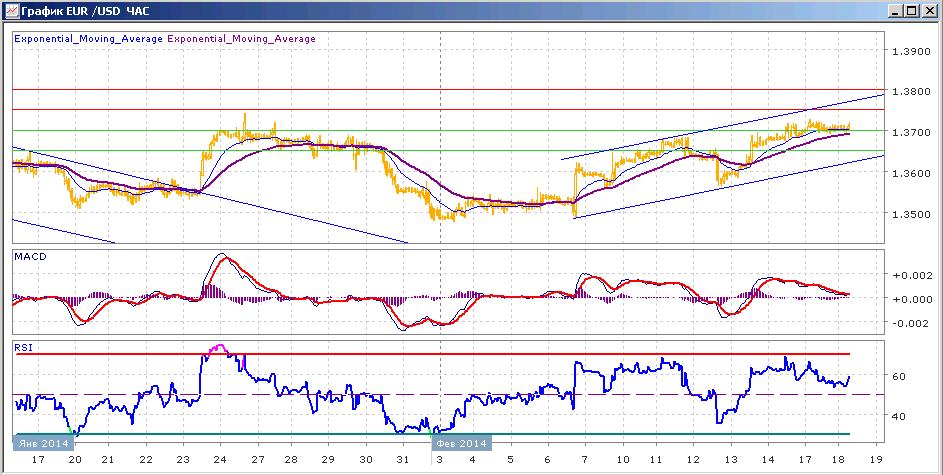Click date label 19 on time axis

(x=876, y=460)
